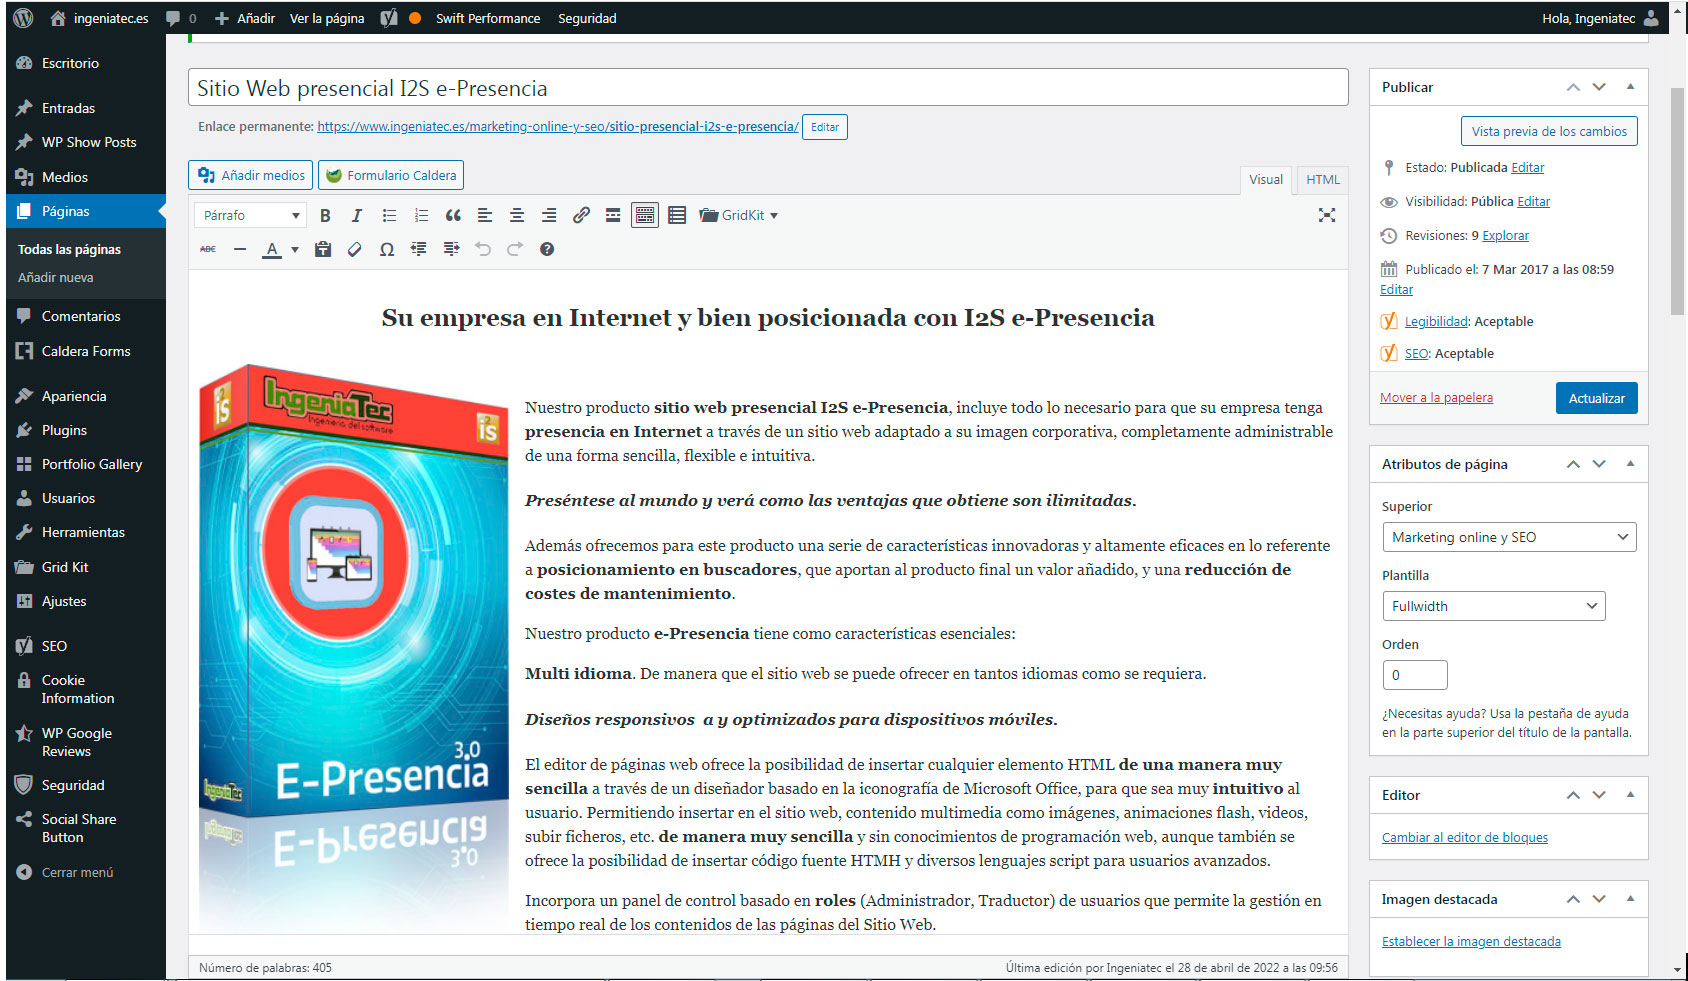Insert a bulleted list
Screen dimensions: 1688x981
[389, 215]
